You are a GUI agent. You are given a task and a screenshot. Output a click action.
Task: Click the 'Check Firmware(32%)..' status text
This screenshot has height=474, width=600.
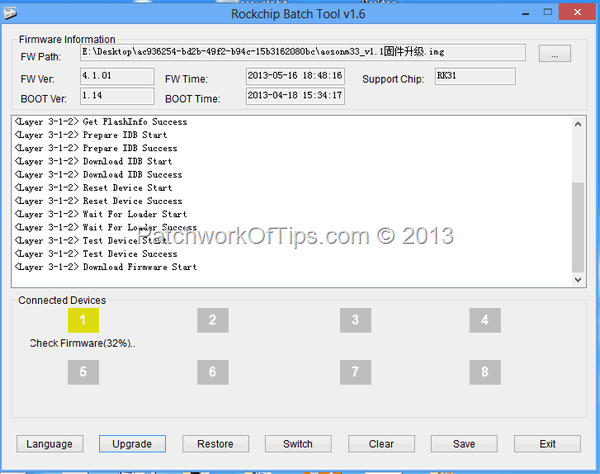83,344
